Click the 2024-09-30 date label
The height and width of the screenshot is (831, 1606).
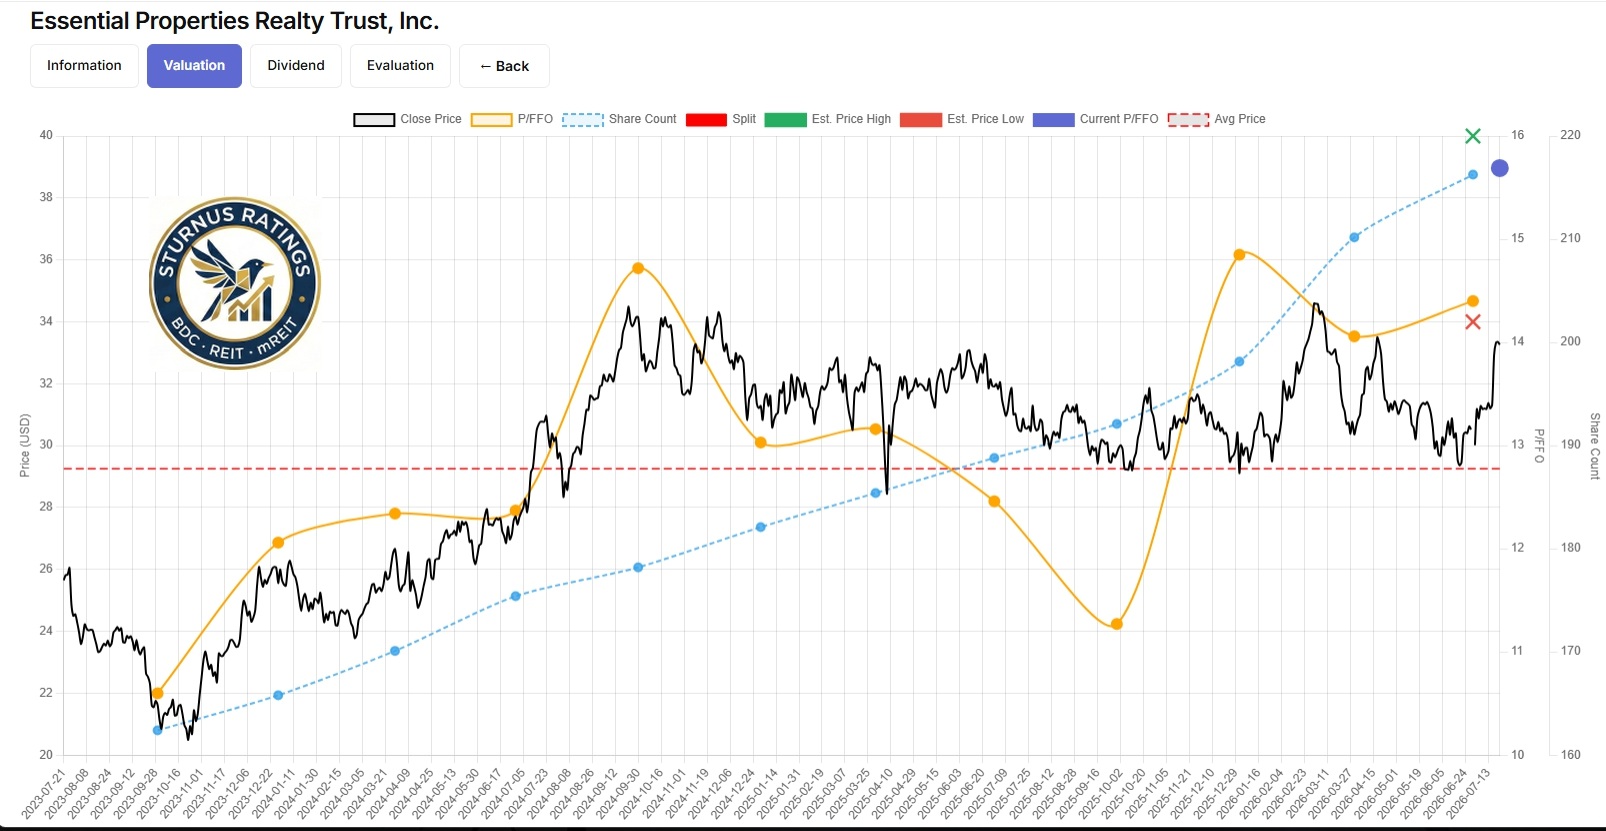[x=619, y=793]
